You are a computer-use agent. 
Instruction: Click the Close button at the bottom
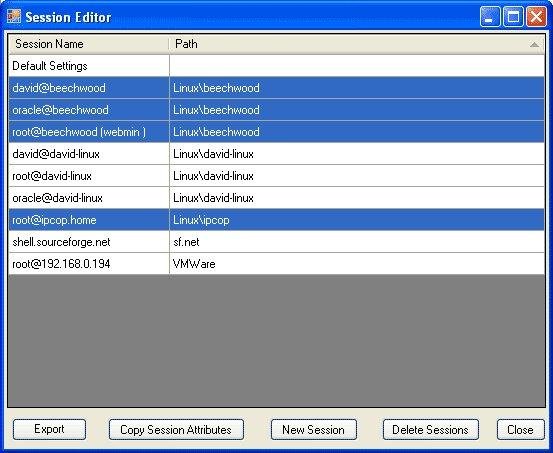[521, 429]
